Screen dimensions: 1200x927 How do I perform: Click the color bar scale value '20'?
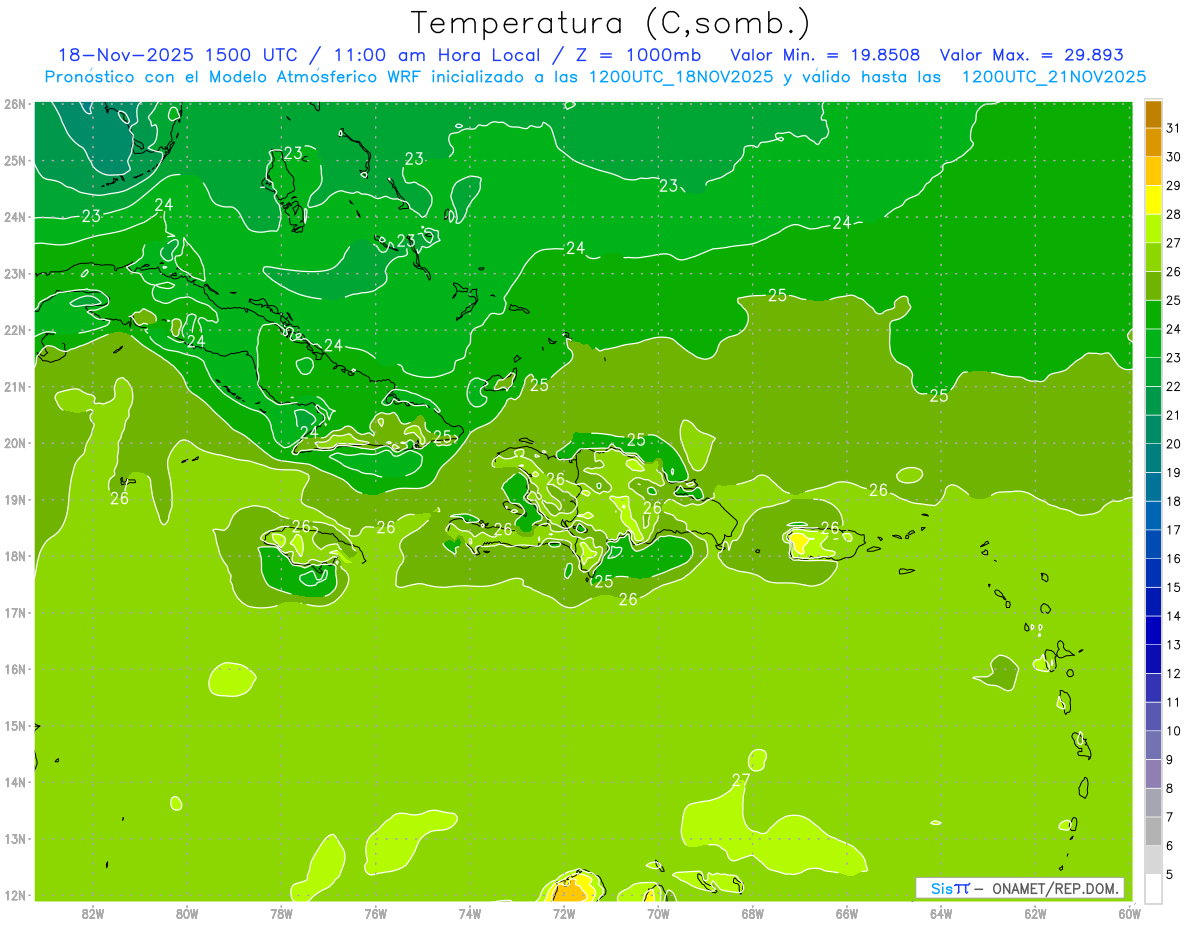(1173, 444)
